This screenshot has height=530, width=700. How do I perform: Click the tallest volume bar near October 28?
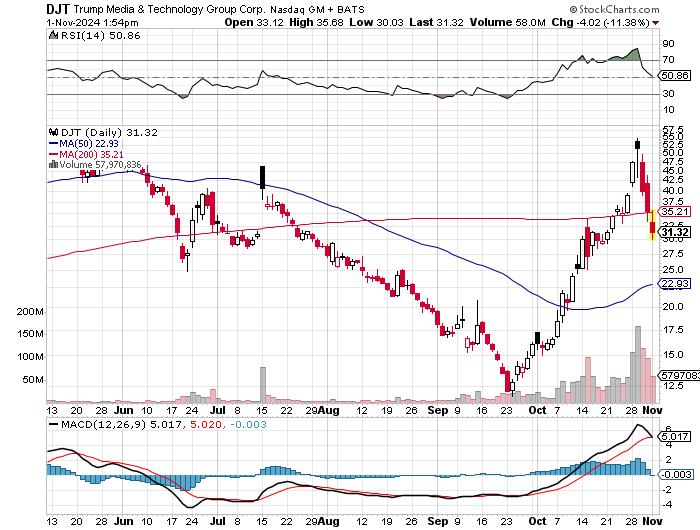[x=638, y=364]
